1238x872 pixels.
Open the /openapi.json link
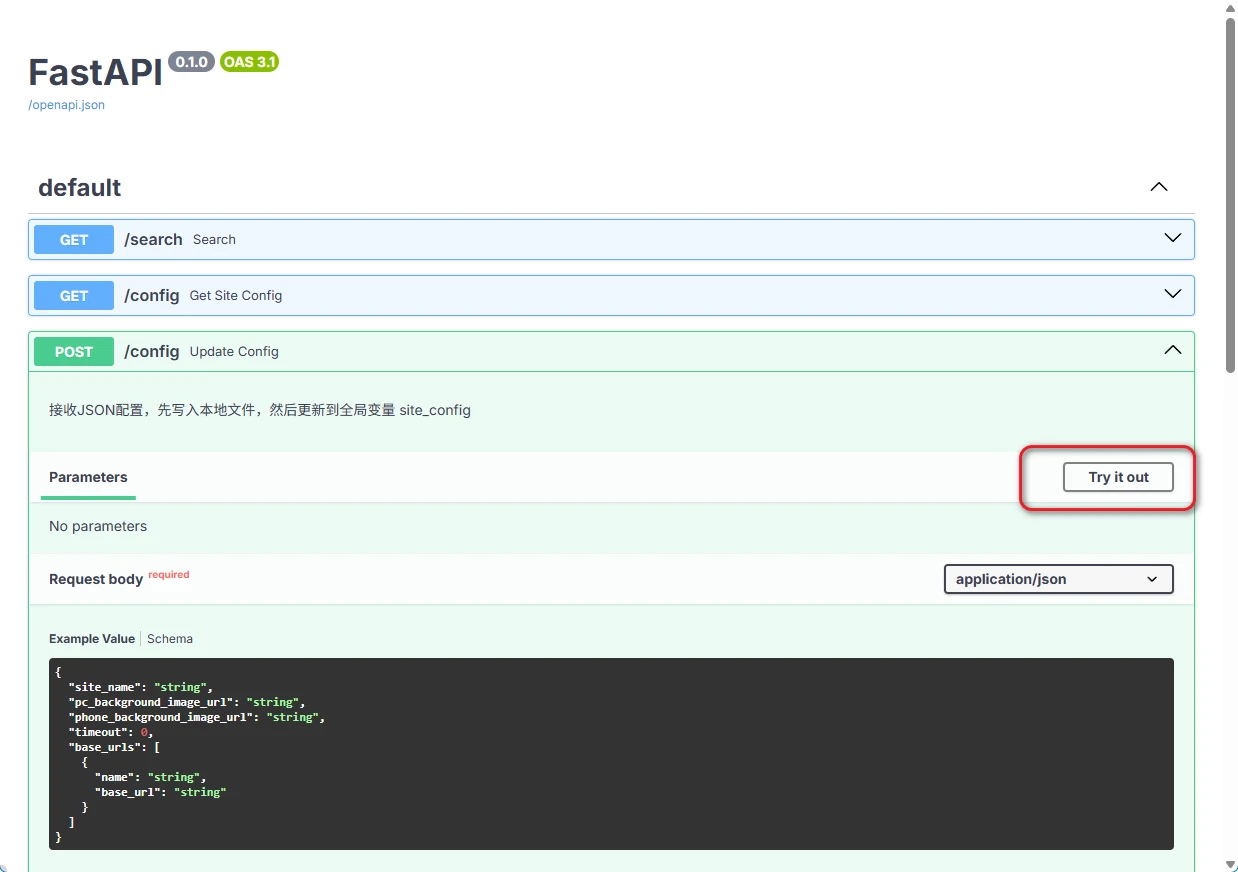[x=66, y=105]
